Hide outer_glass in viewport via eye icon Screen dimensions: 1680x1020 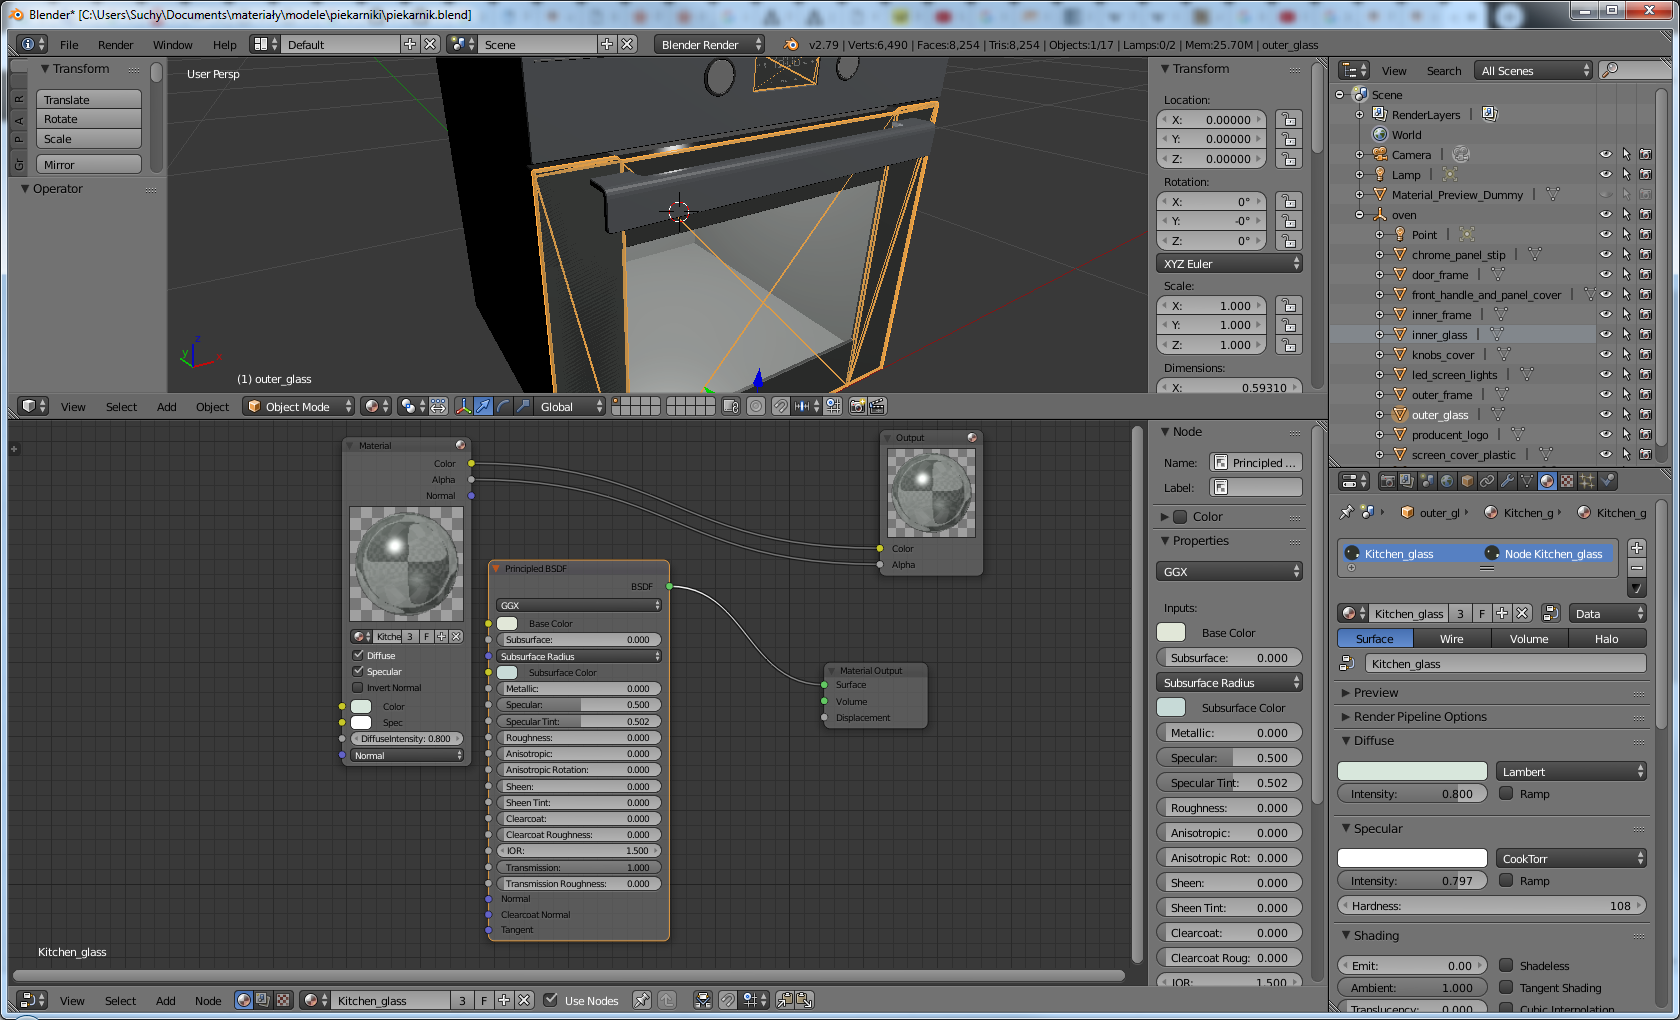pyautogui.click(x=1606, y=415)
